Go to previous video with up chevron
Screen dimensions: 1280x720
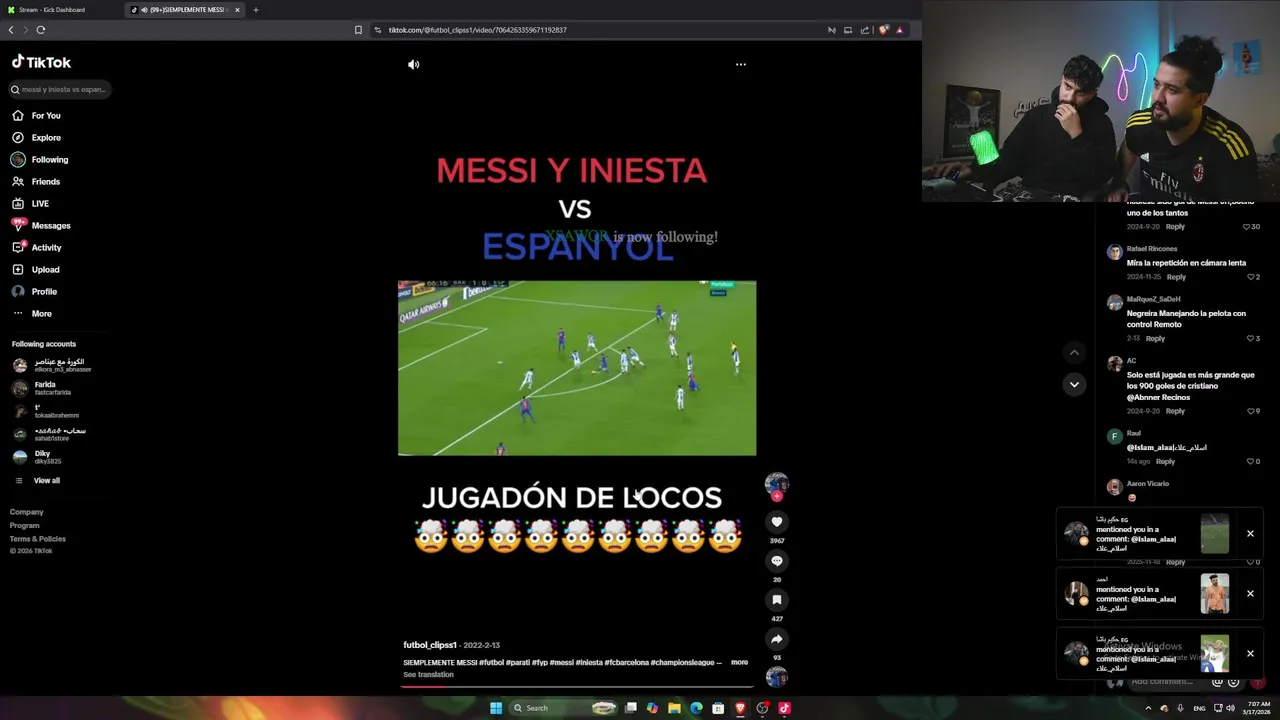pos(1074,352)
